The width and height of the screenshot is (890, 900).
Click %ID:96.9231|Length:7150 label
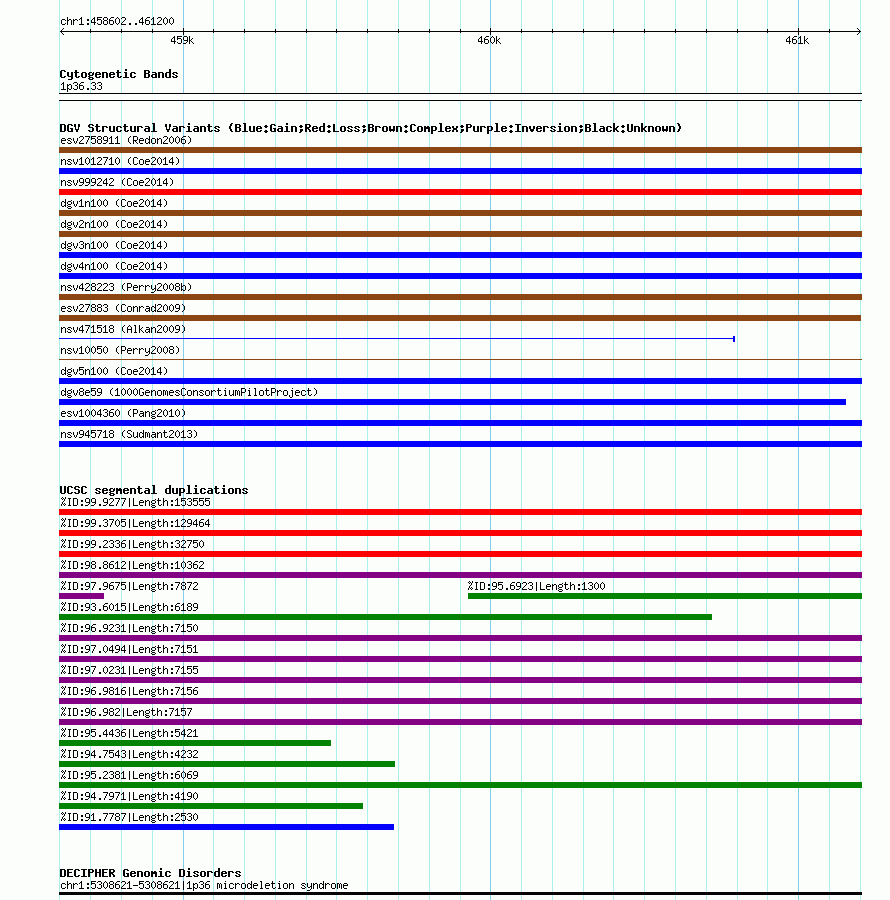point(129,629)
